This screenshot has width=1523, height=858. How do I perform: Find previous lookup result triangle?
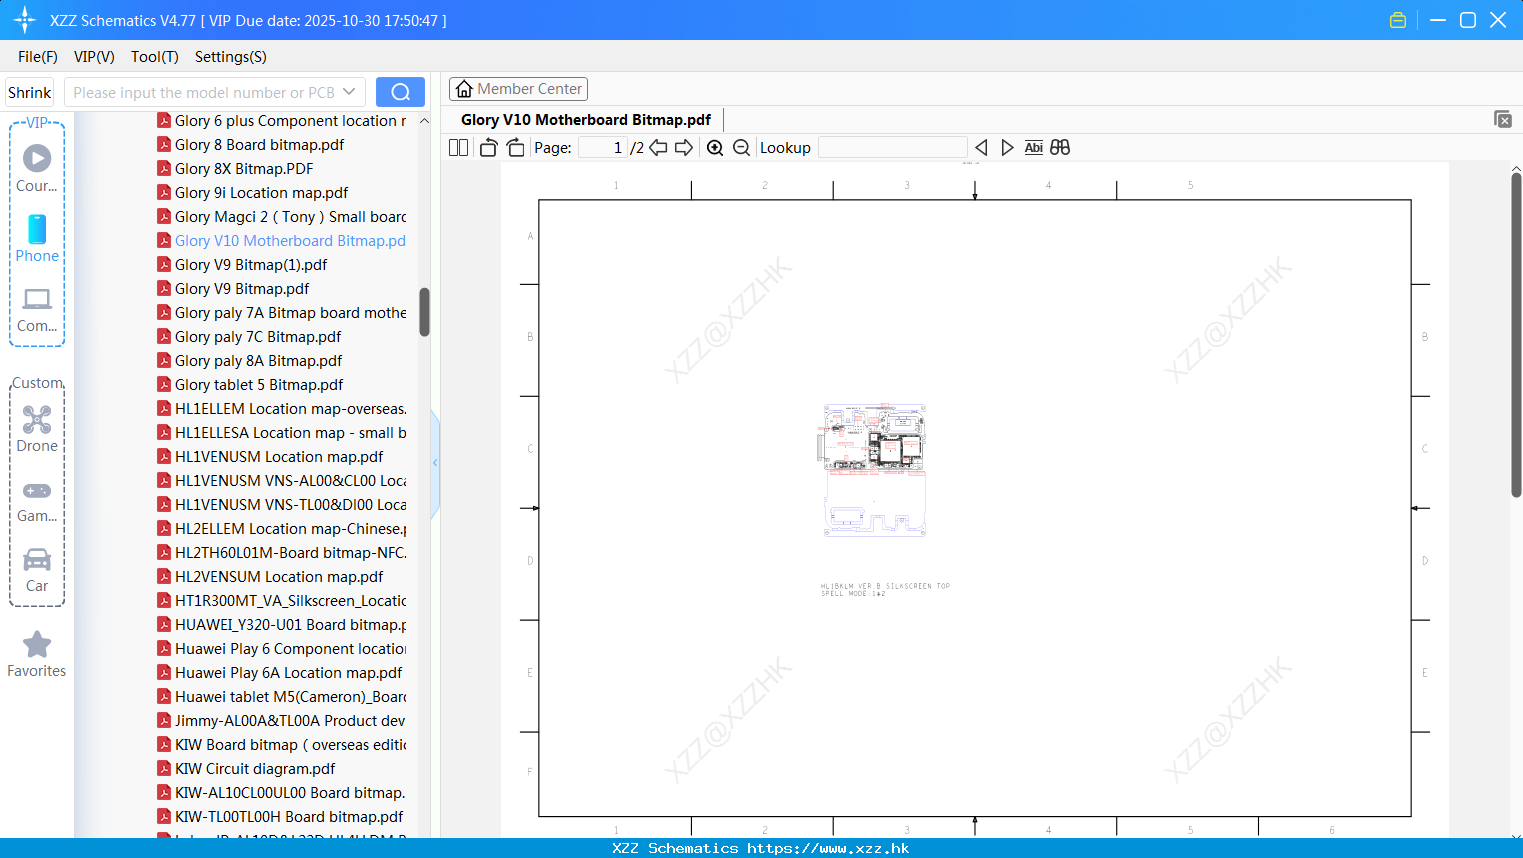coord(981,148)
